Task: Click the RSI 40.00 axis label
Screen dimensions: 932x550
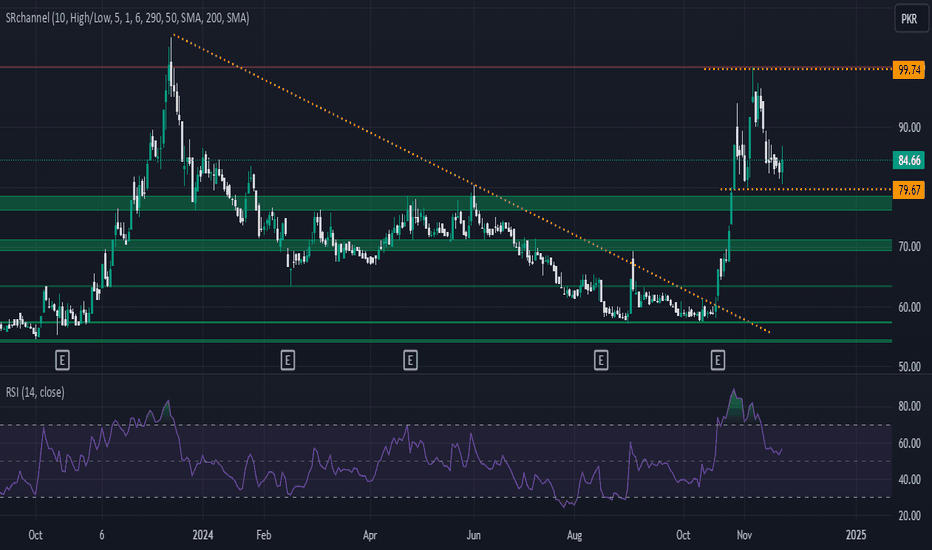Action: point(909,480)
